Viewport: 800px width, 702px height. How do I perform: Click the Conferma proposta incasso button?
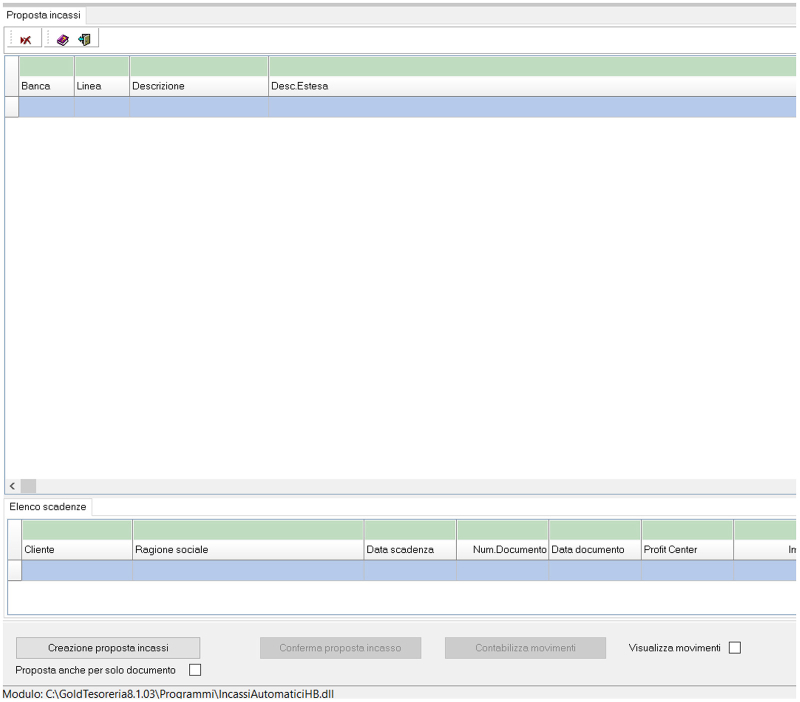tap(340, 648)
